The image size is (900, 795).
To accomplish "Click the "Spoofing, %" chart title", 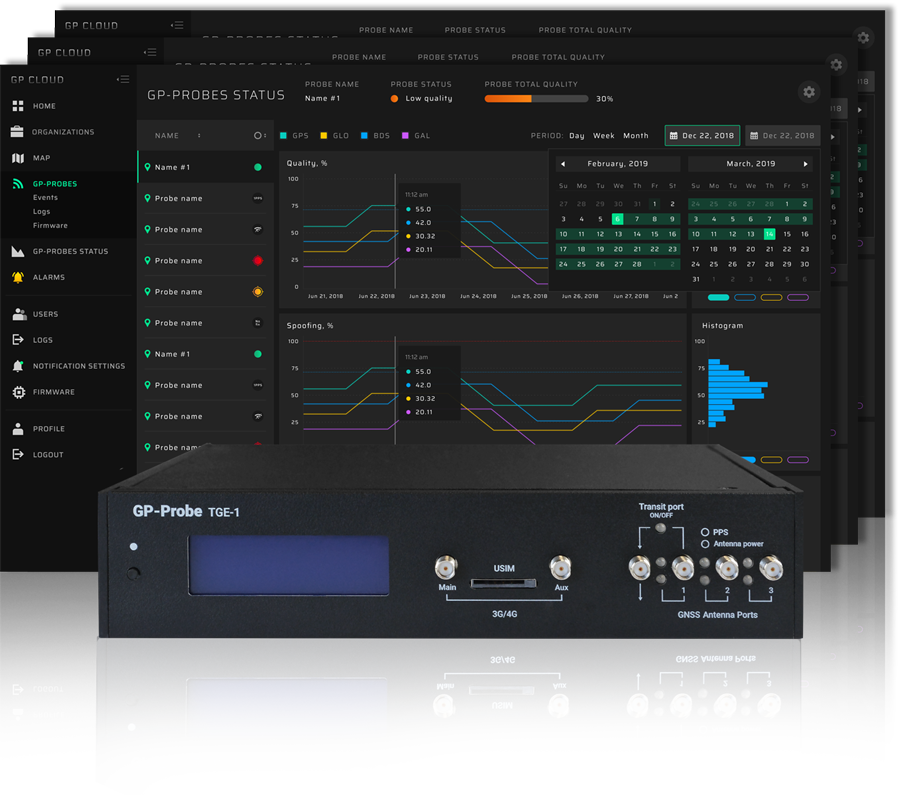I will pos(310,326).
